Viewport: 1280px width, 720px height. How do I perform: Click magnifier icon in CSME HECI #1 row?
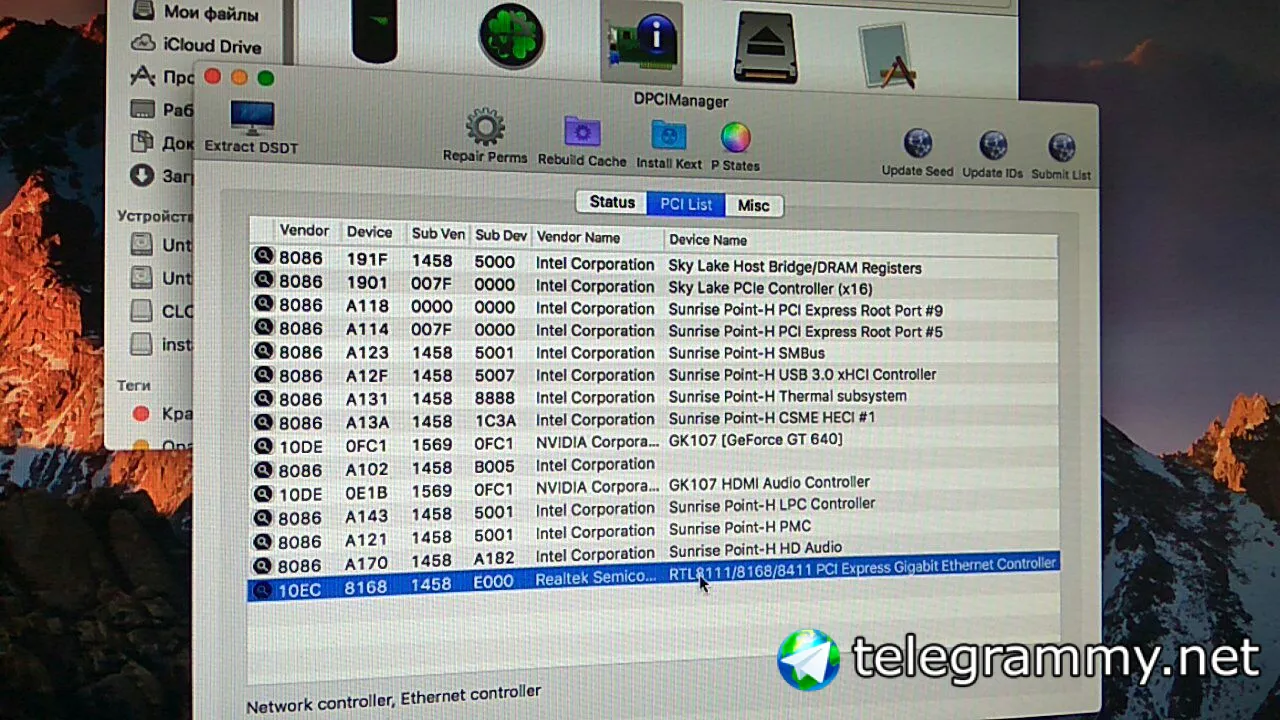(x=263, y=422)
